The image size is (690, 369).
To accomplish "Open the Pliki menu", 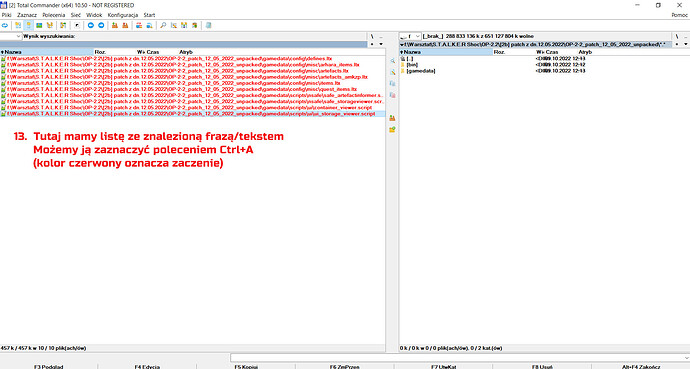I will [7, 15].
